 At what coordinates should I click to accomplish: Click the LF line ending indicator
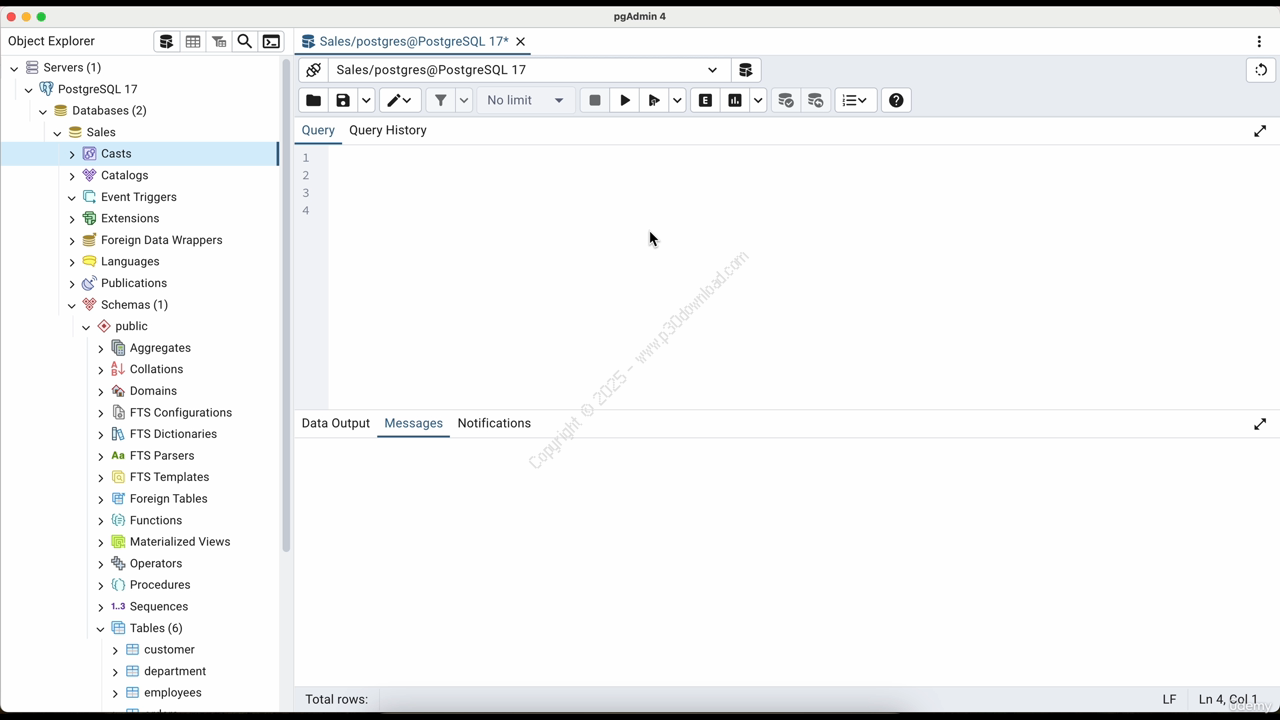(x=1169, y=700)
